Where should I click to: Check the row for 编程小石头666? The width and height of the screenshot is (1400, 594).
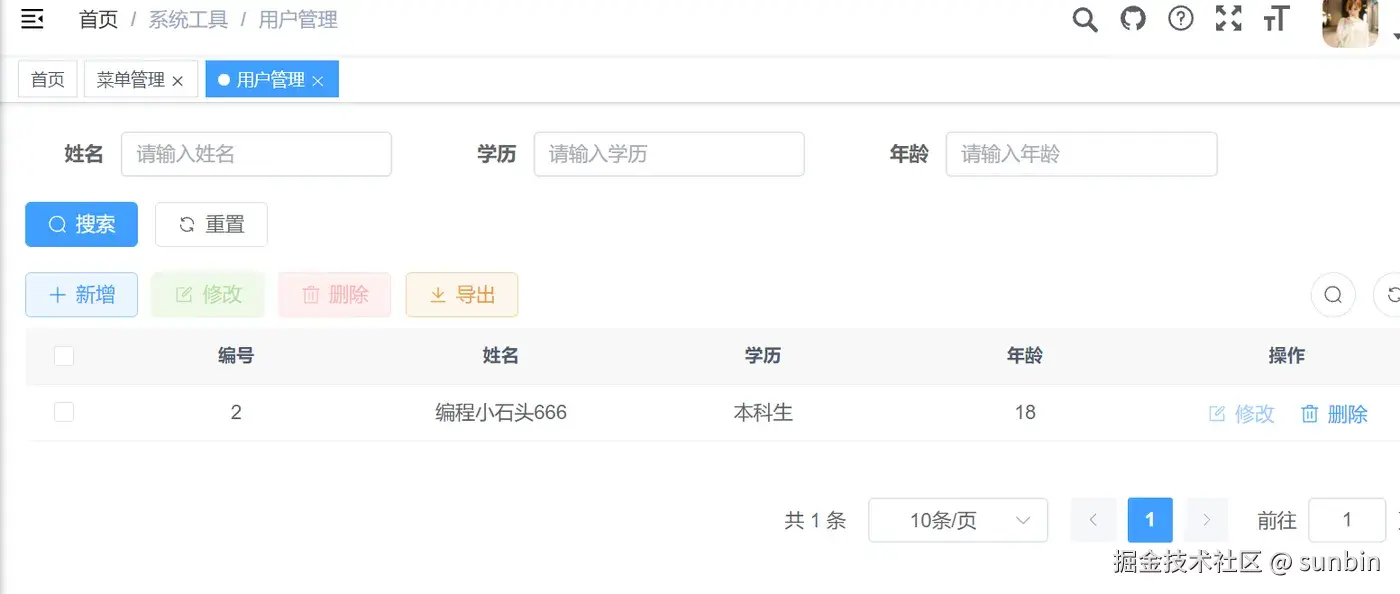pyautogui.click(x=64, y=412)
